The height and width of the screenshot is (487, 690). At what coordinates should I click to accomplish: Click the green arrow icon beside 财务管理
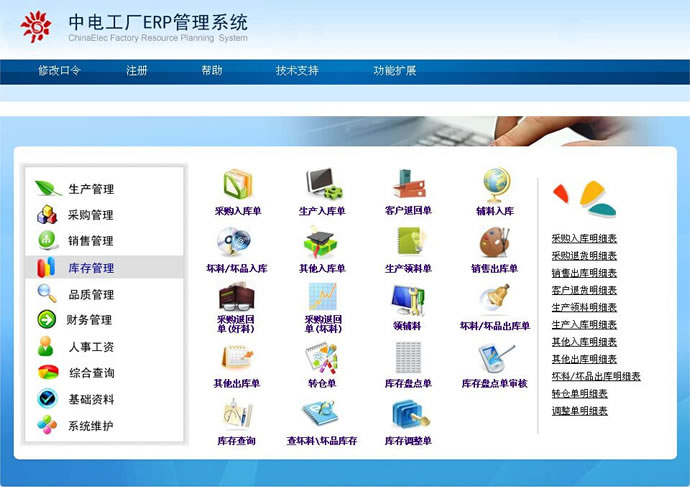coord(47,319)
